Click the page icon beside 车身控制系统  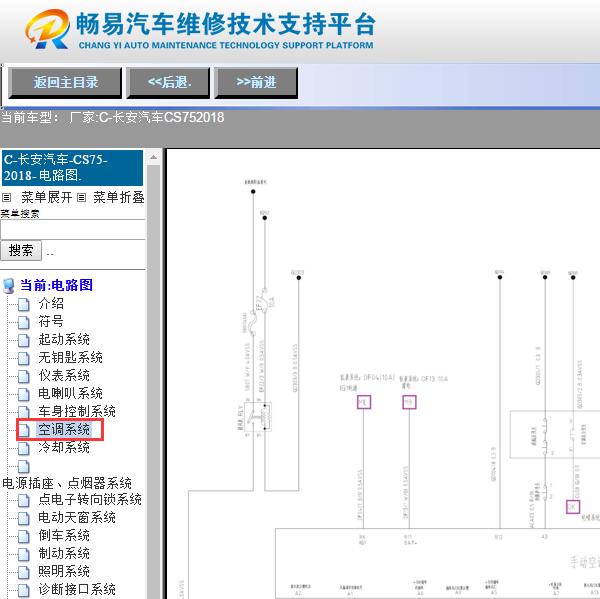[x=24, y=413]
